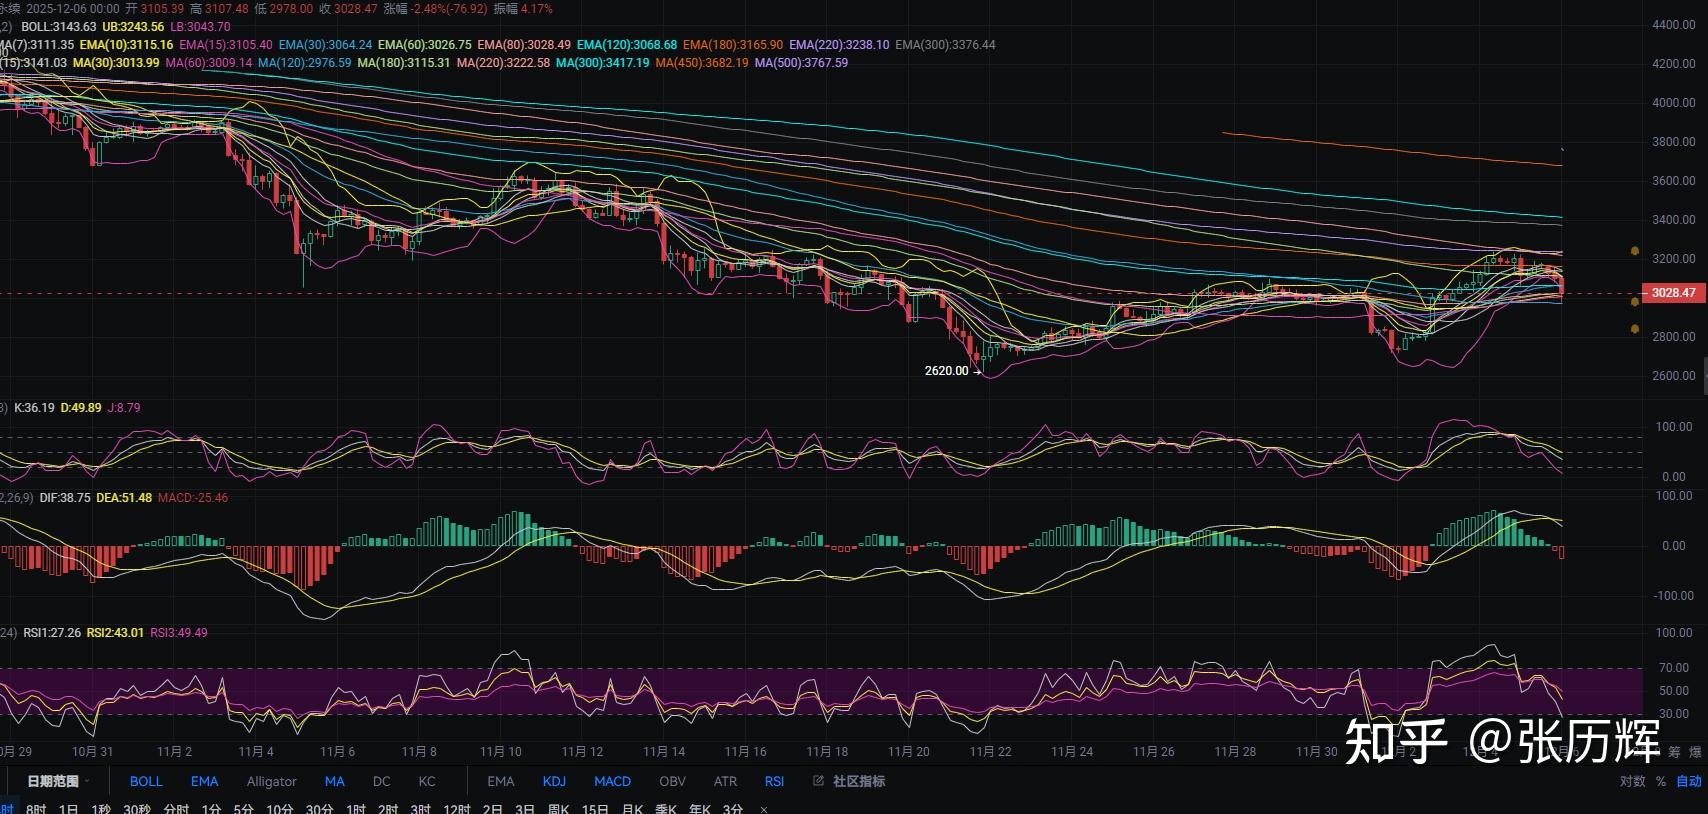The width and height of the screenshot is (1708, 814).
Task: Enable the Alligator indicator
Action: [271, 781]
